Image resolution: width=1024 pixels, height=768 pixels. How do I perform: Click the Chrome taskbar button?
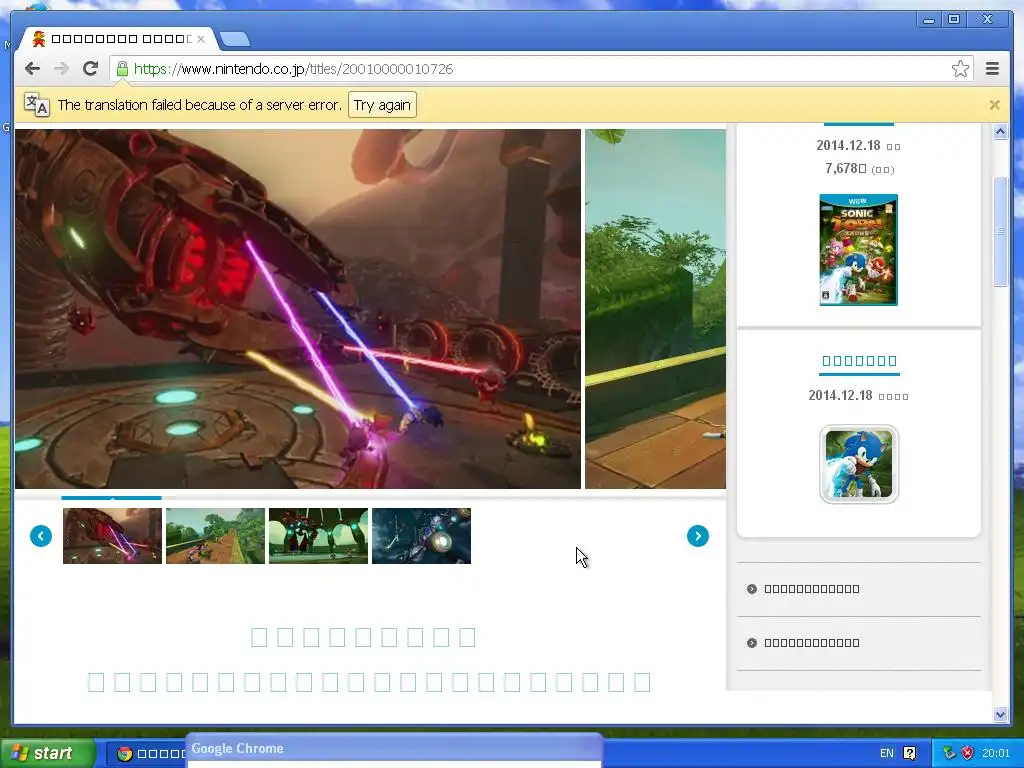[148, 754]
